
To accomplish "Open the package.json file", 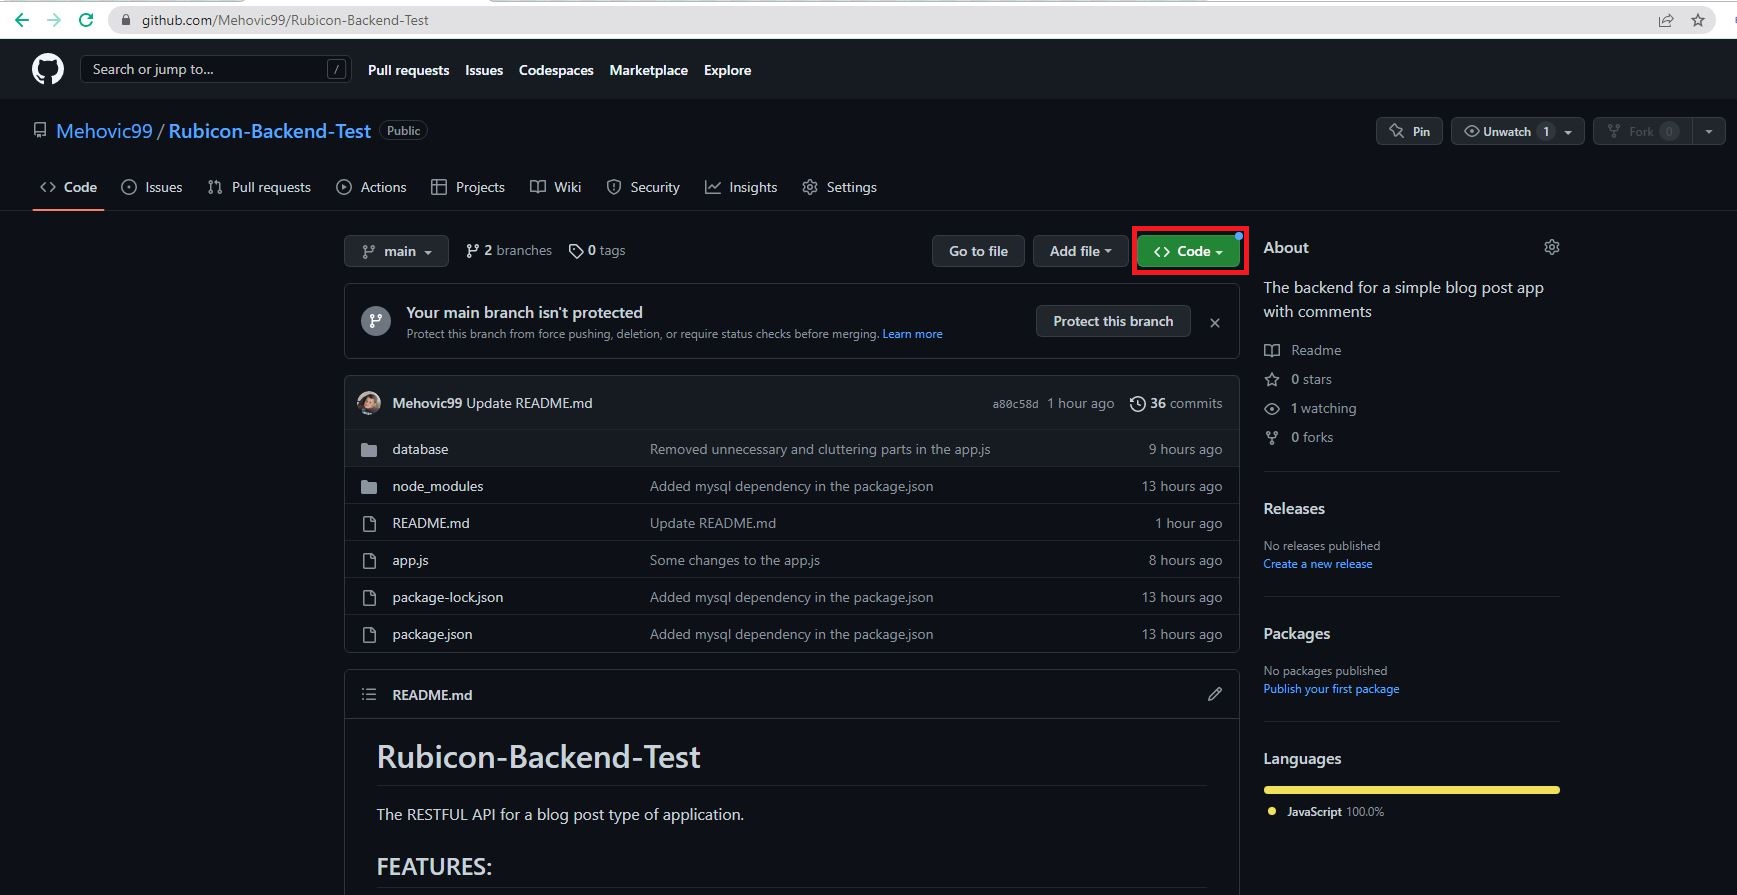I will click(432, 634).
